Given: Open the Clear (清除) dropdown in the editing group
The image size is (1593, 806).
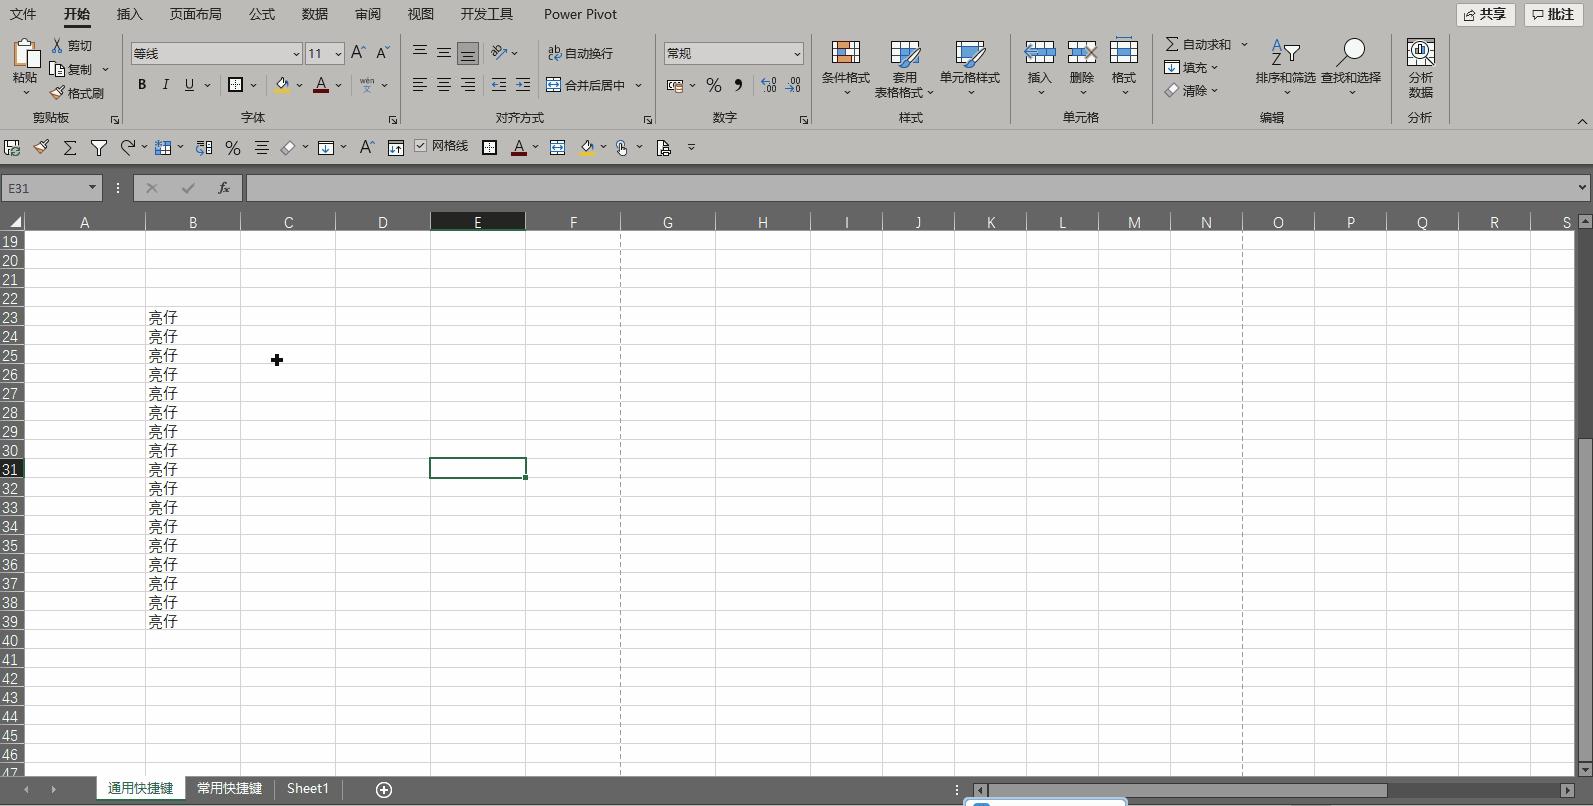Looking at the screenshot, I should click(x=1192, y=91).
